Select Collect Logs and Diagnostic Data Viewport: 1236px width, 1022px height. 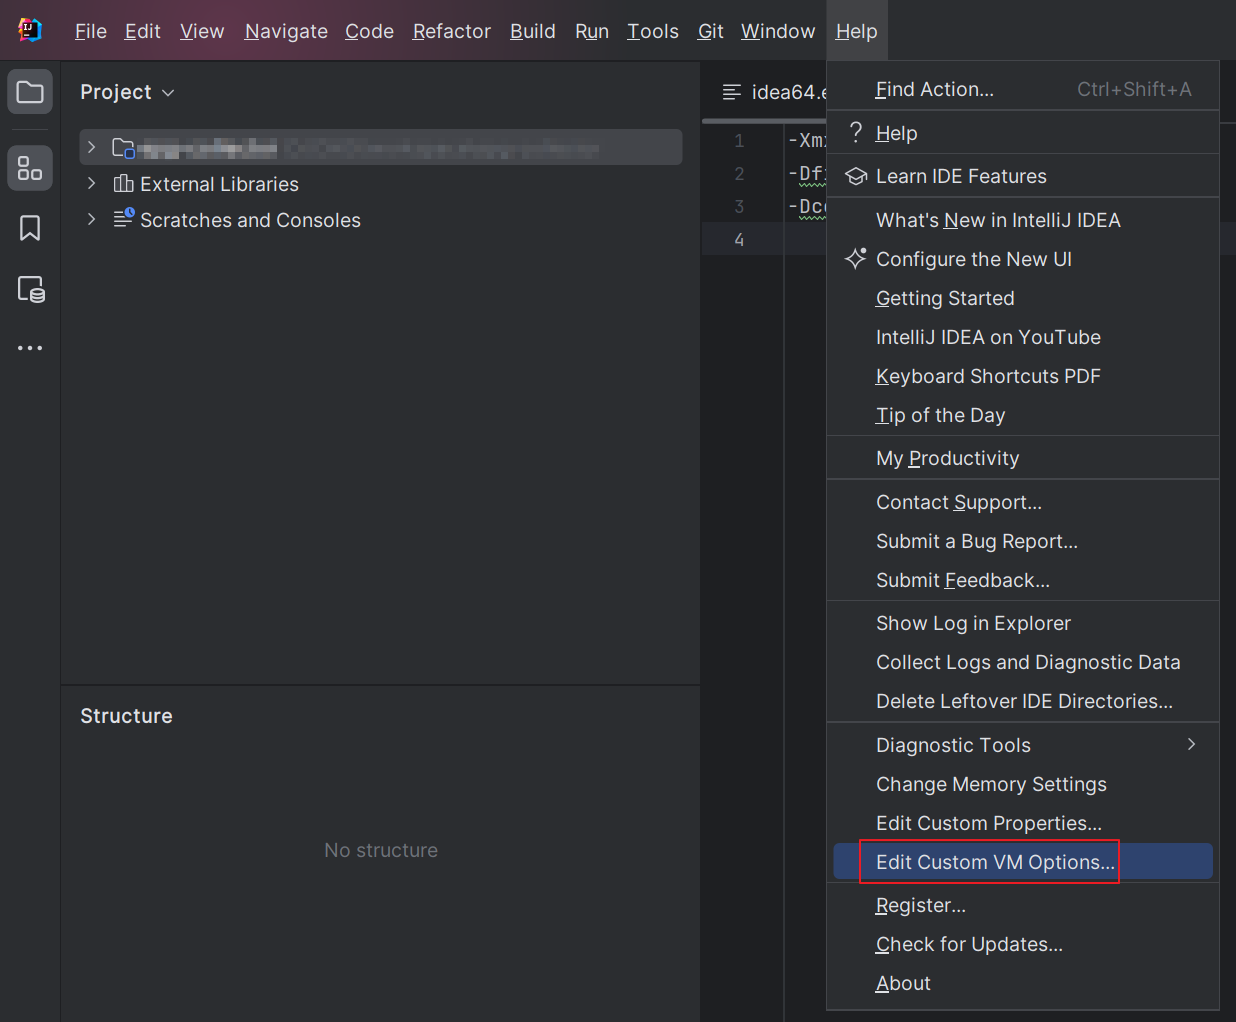pyautogui.click(x=1023, y=662)
